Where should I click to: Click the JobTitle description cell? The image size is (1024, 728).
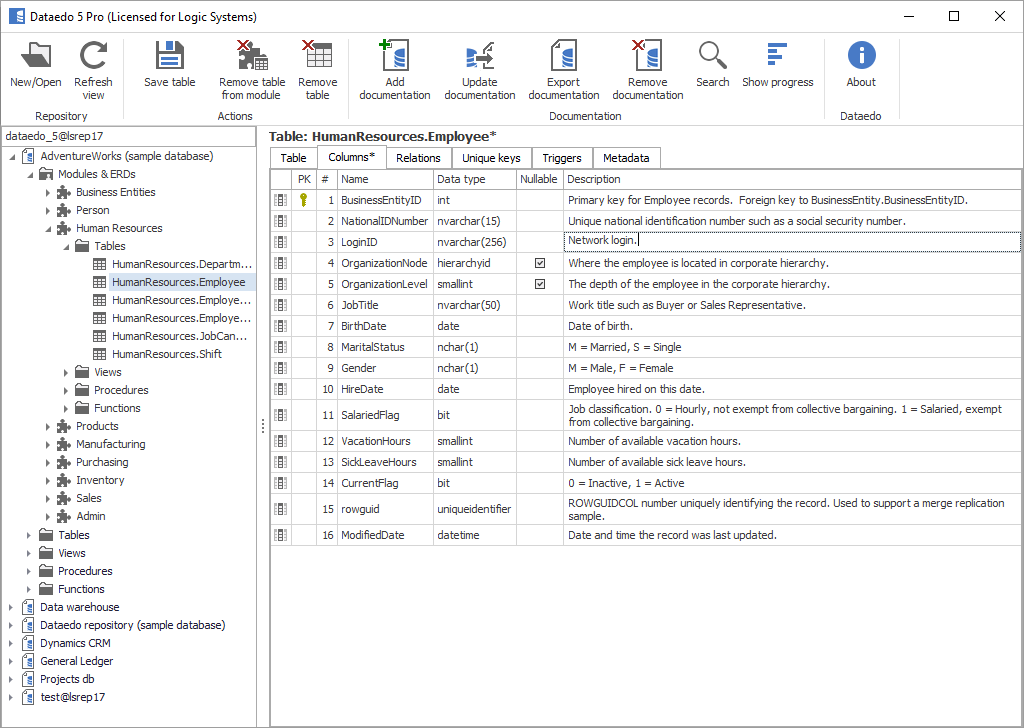[x=792, y=305]
